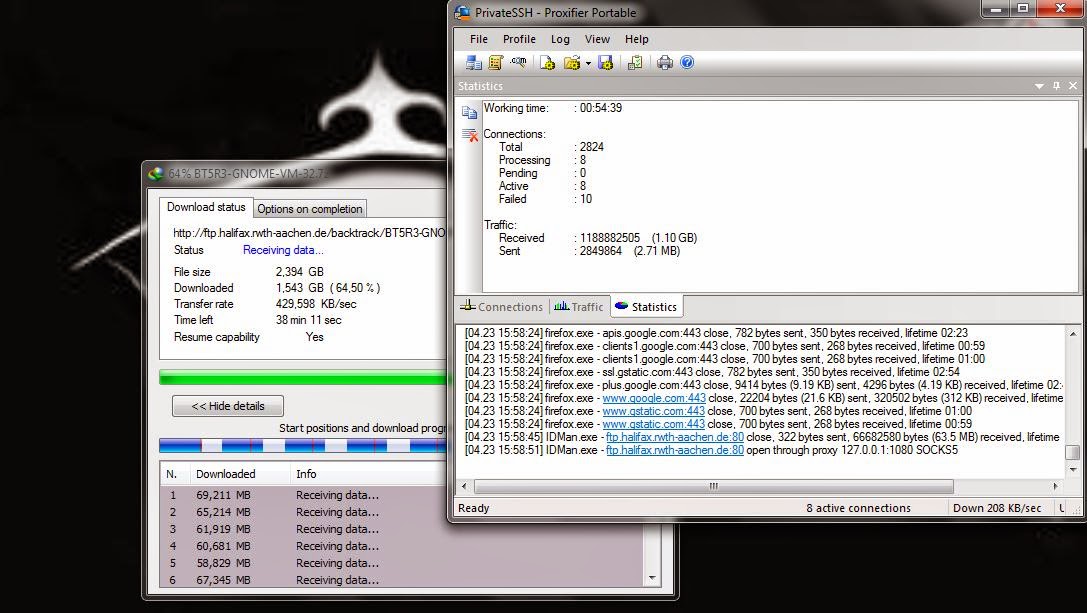
Task: Switch to the Traffic tab
Action: coord(578,306)
